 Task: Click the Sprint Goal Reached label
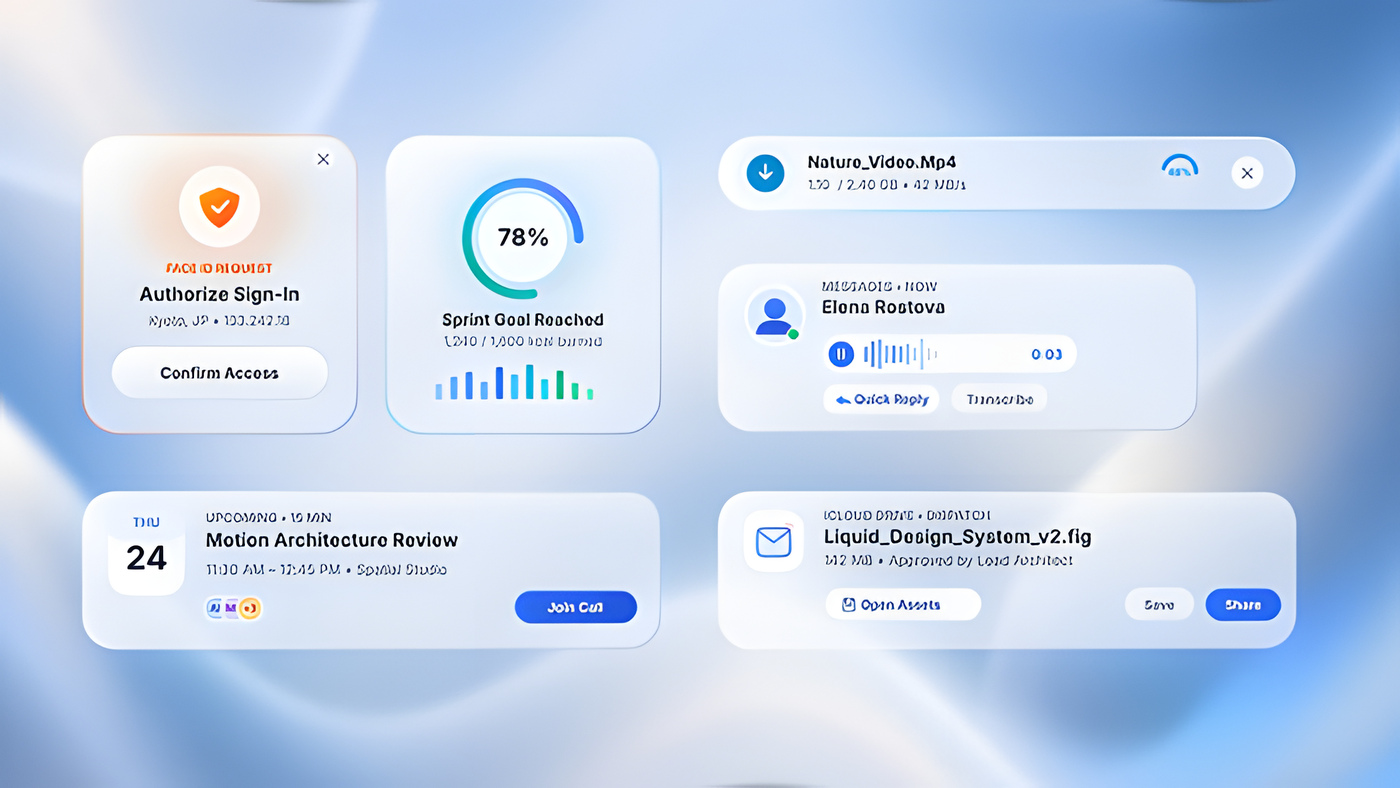523,320
